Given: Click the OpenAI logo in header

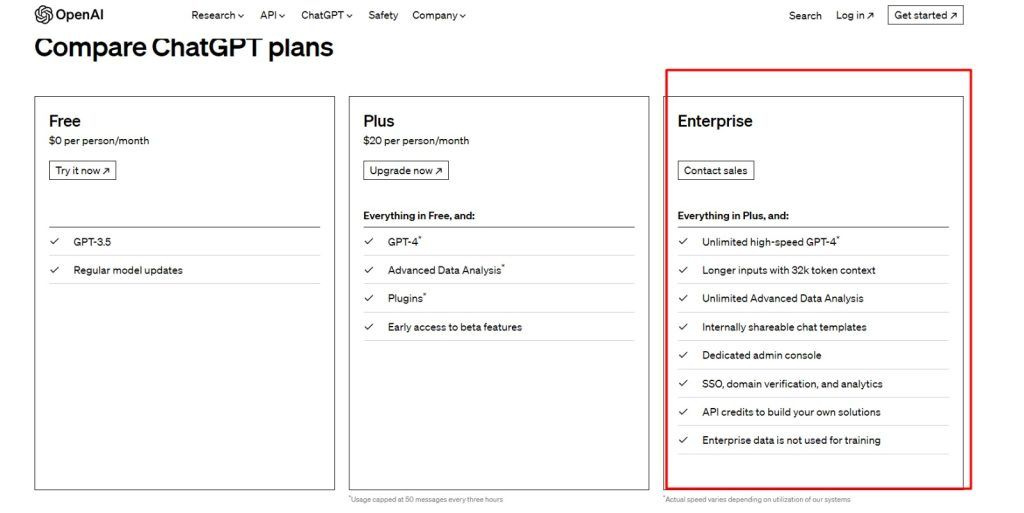Looking at the screenshot, I should point(69,14).
